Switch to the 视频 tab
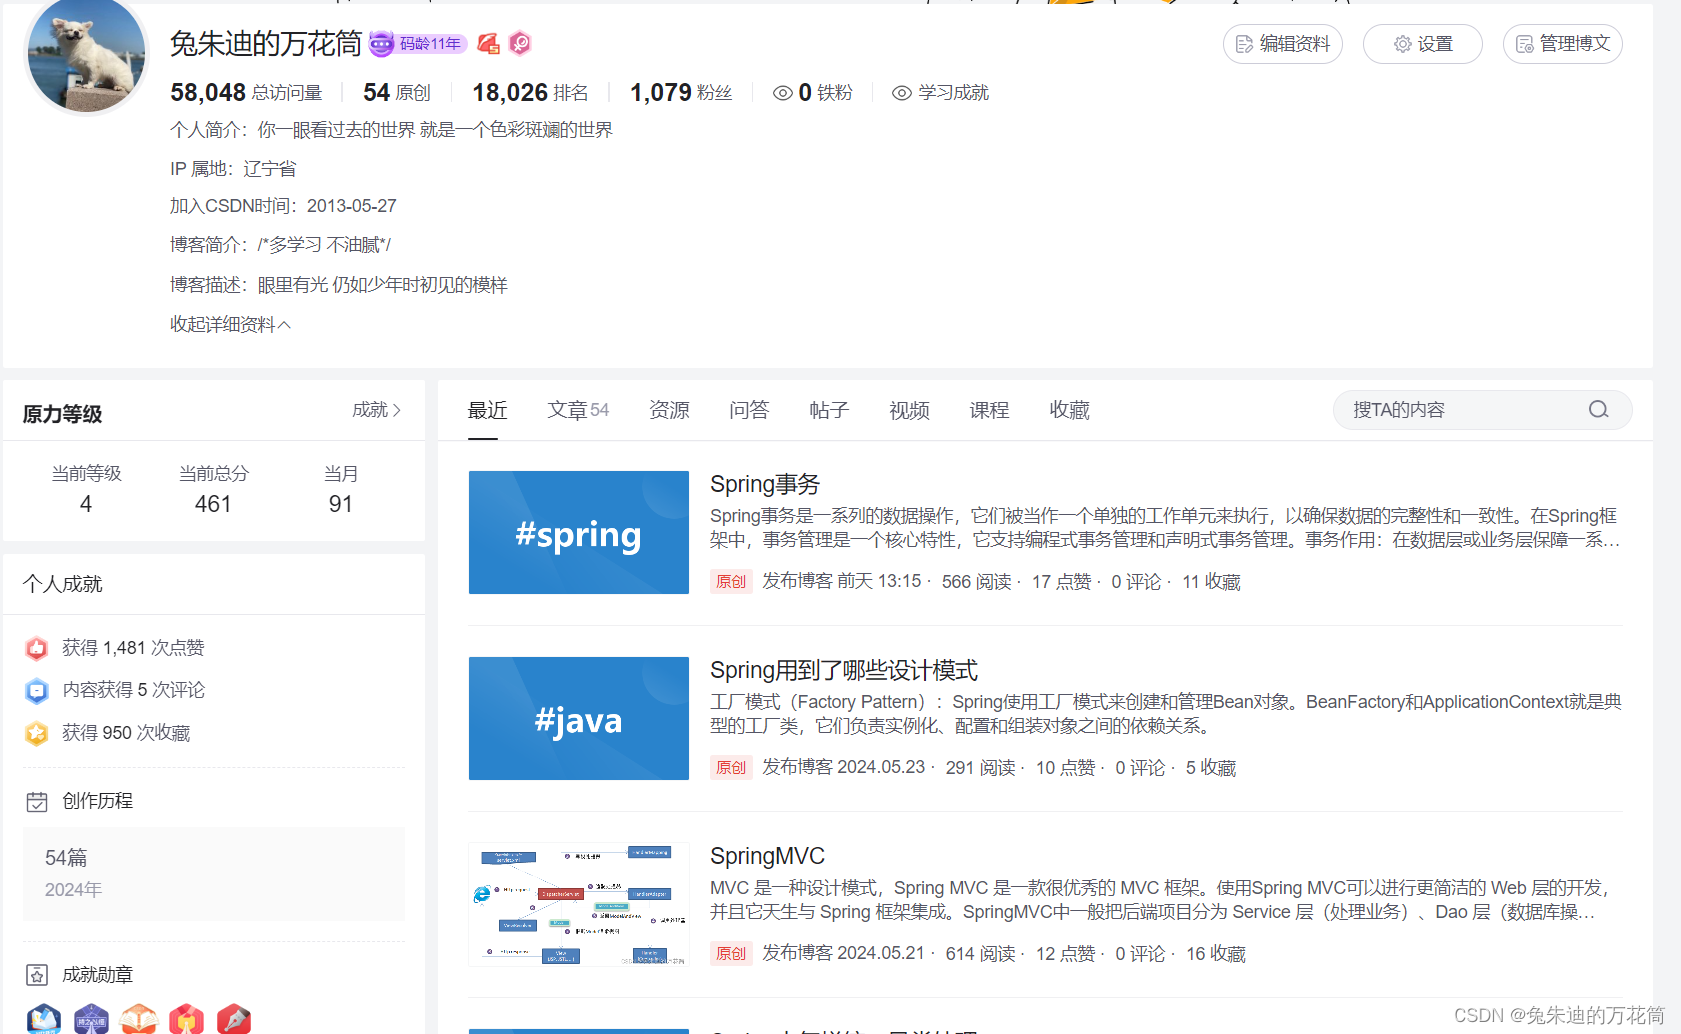 coord(909,410)
